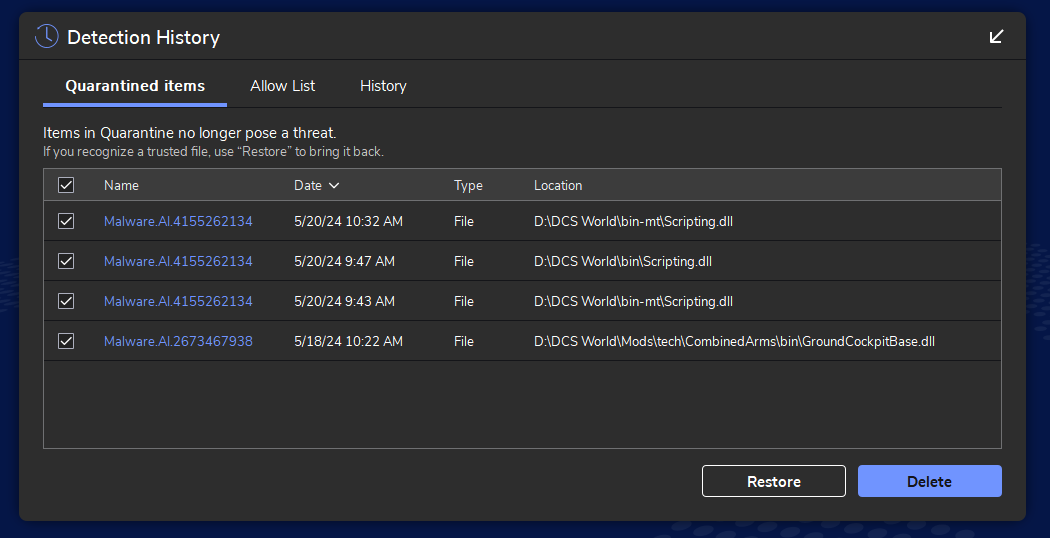Click the Detection History clock icon
This screenshot has height=538, width=1050.
(47, 36)
